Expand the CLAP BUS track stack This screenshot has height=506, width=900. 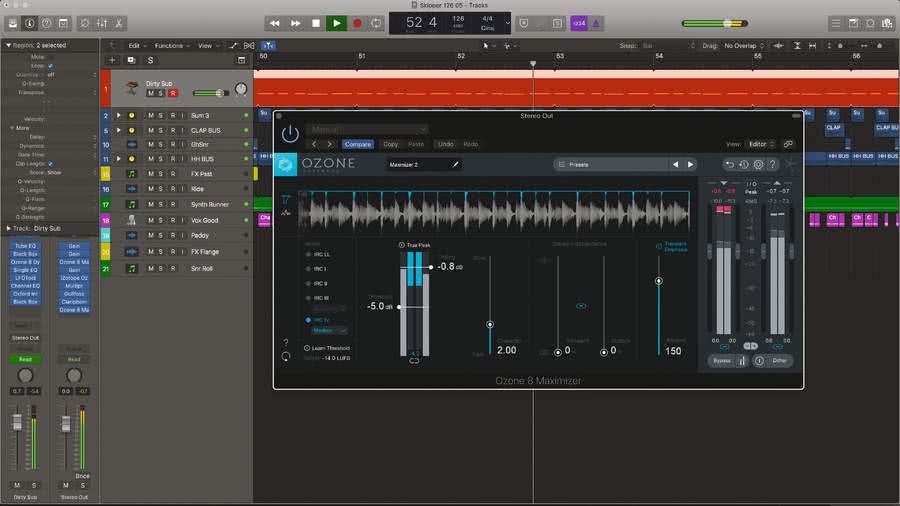click(119, 130)
